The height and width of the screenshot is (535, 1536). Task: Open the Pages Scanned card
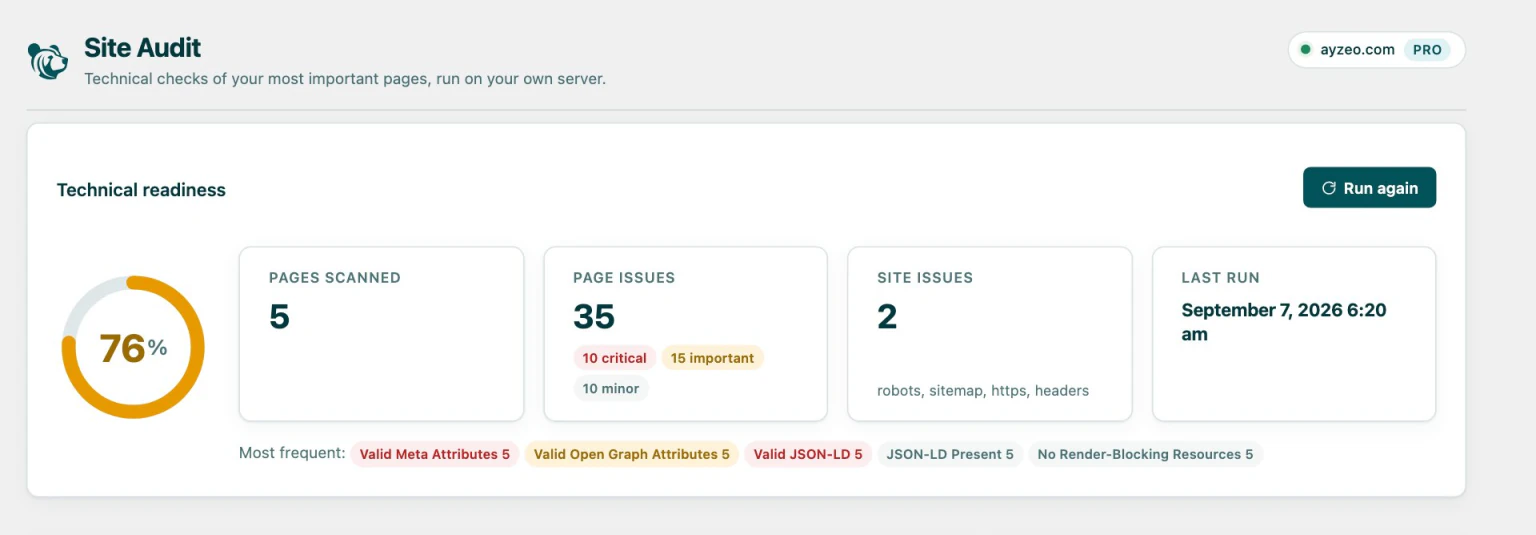[381, 334]
